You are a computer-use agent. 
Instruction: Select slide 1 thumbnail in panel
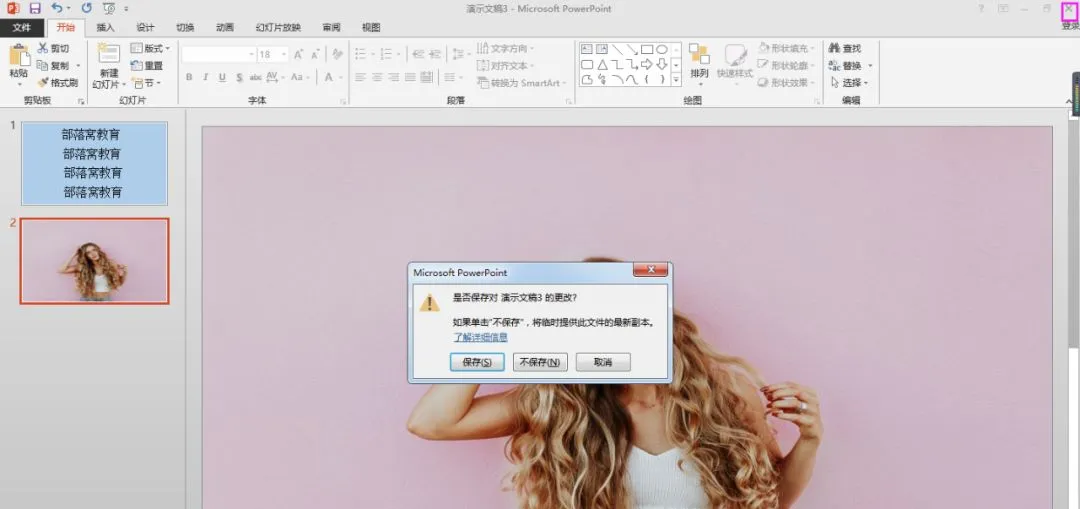94,163
